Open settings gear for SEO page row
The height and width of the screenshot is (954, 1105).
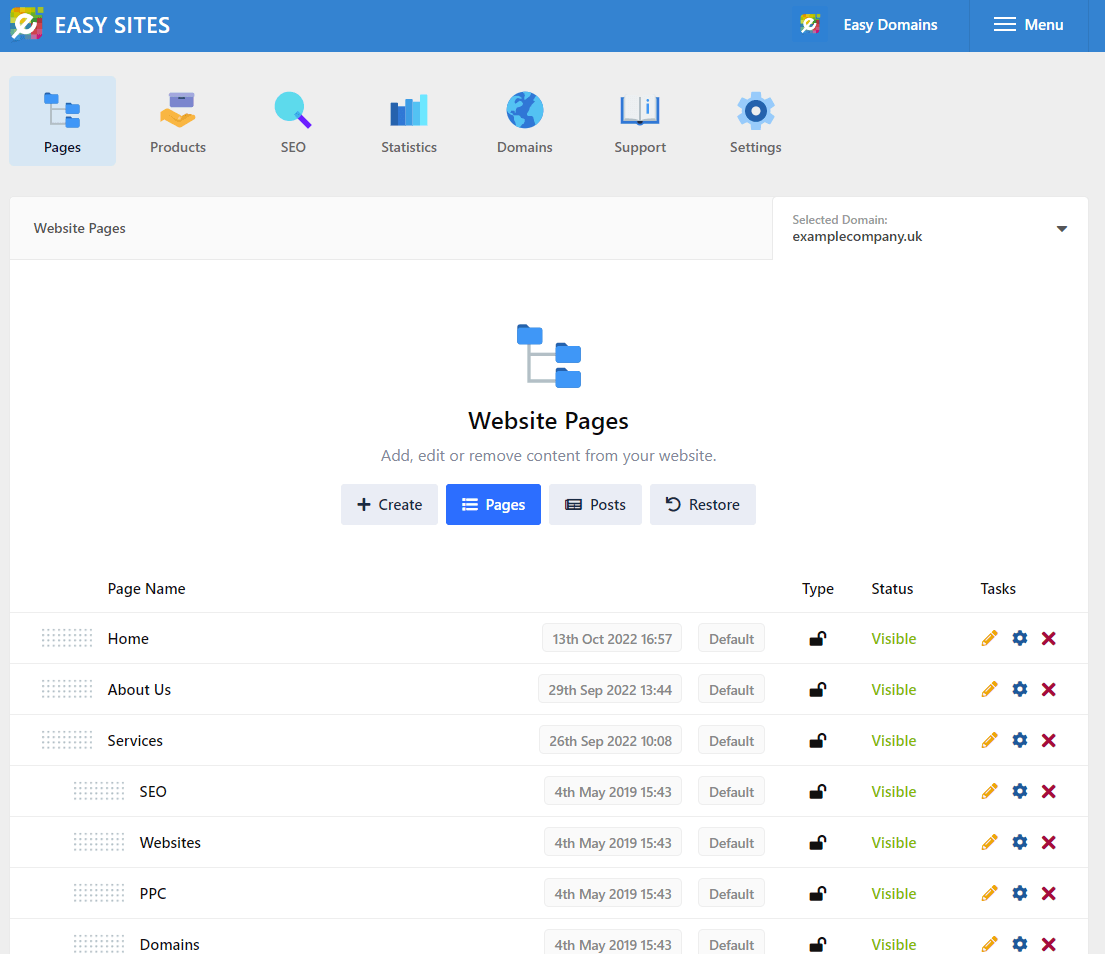point(1020,791)
